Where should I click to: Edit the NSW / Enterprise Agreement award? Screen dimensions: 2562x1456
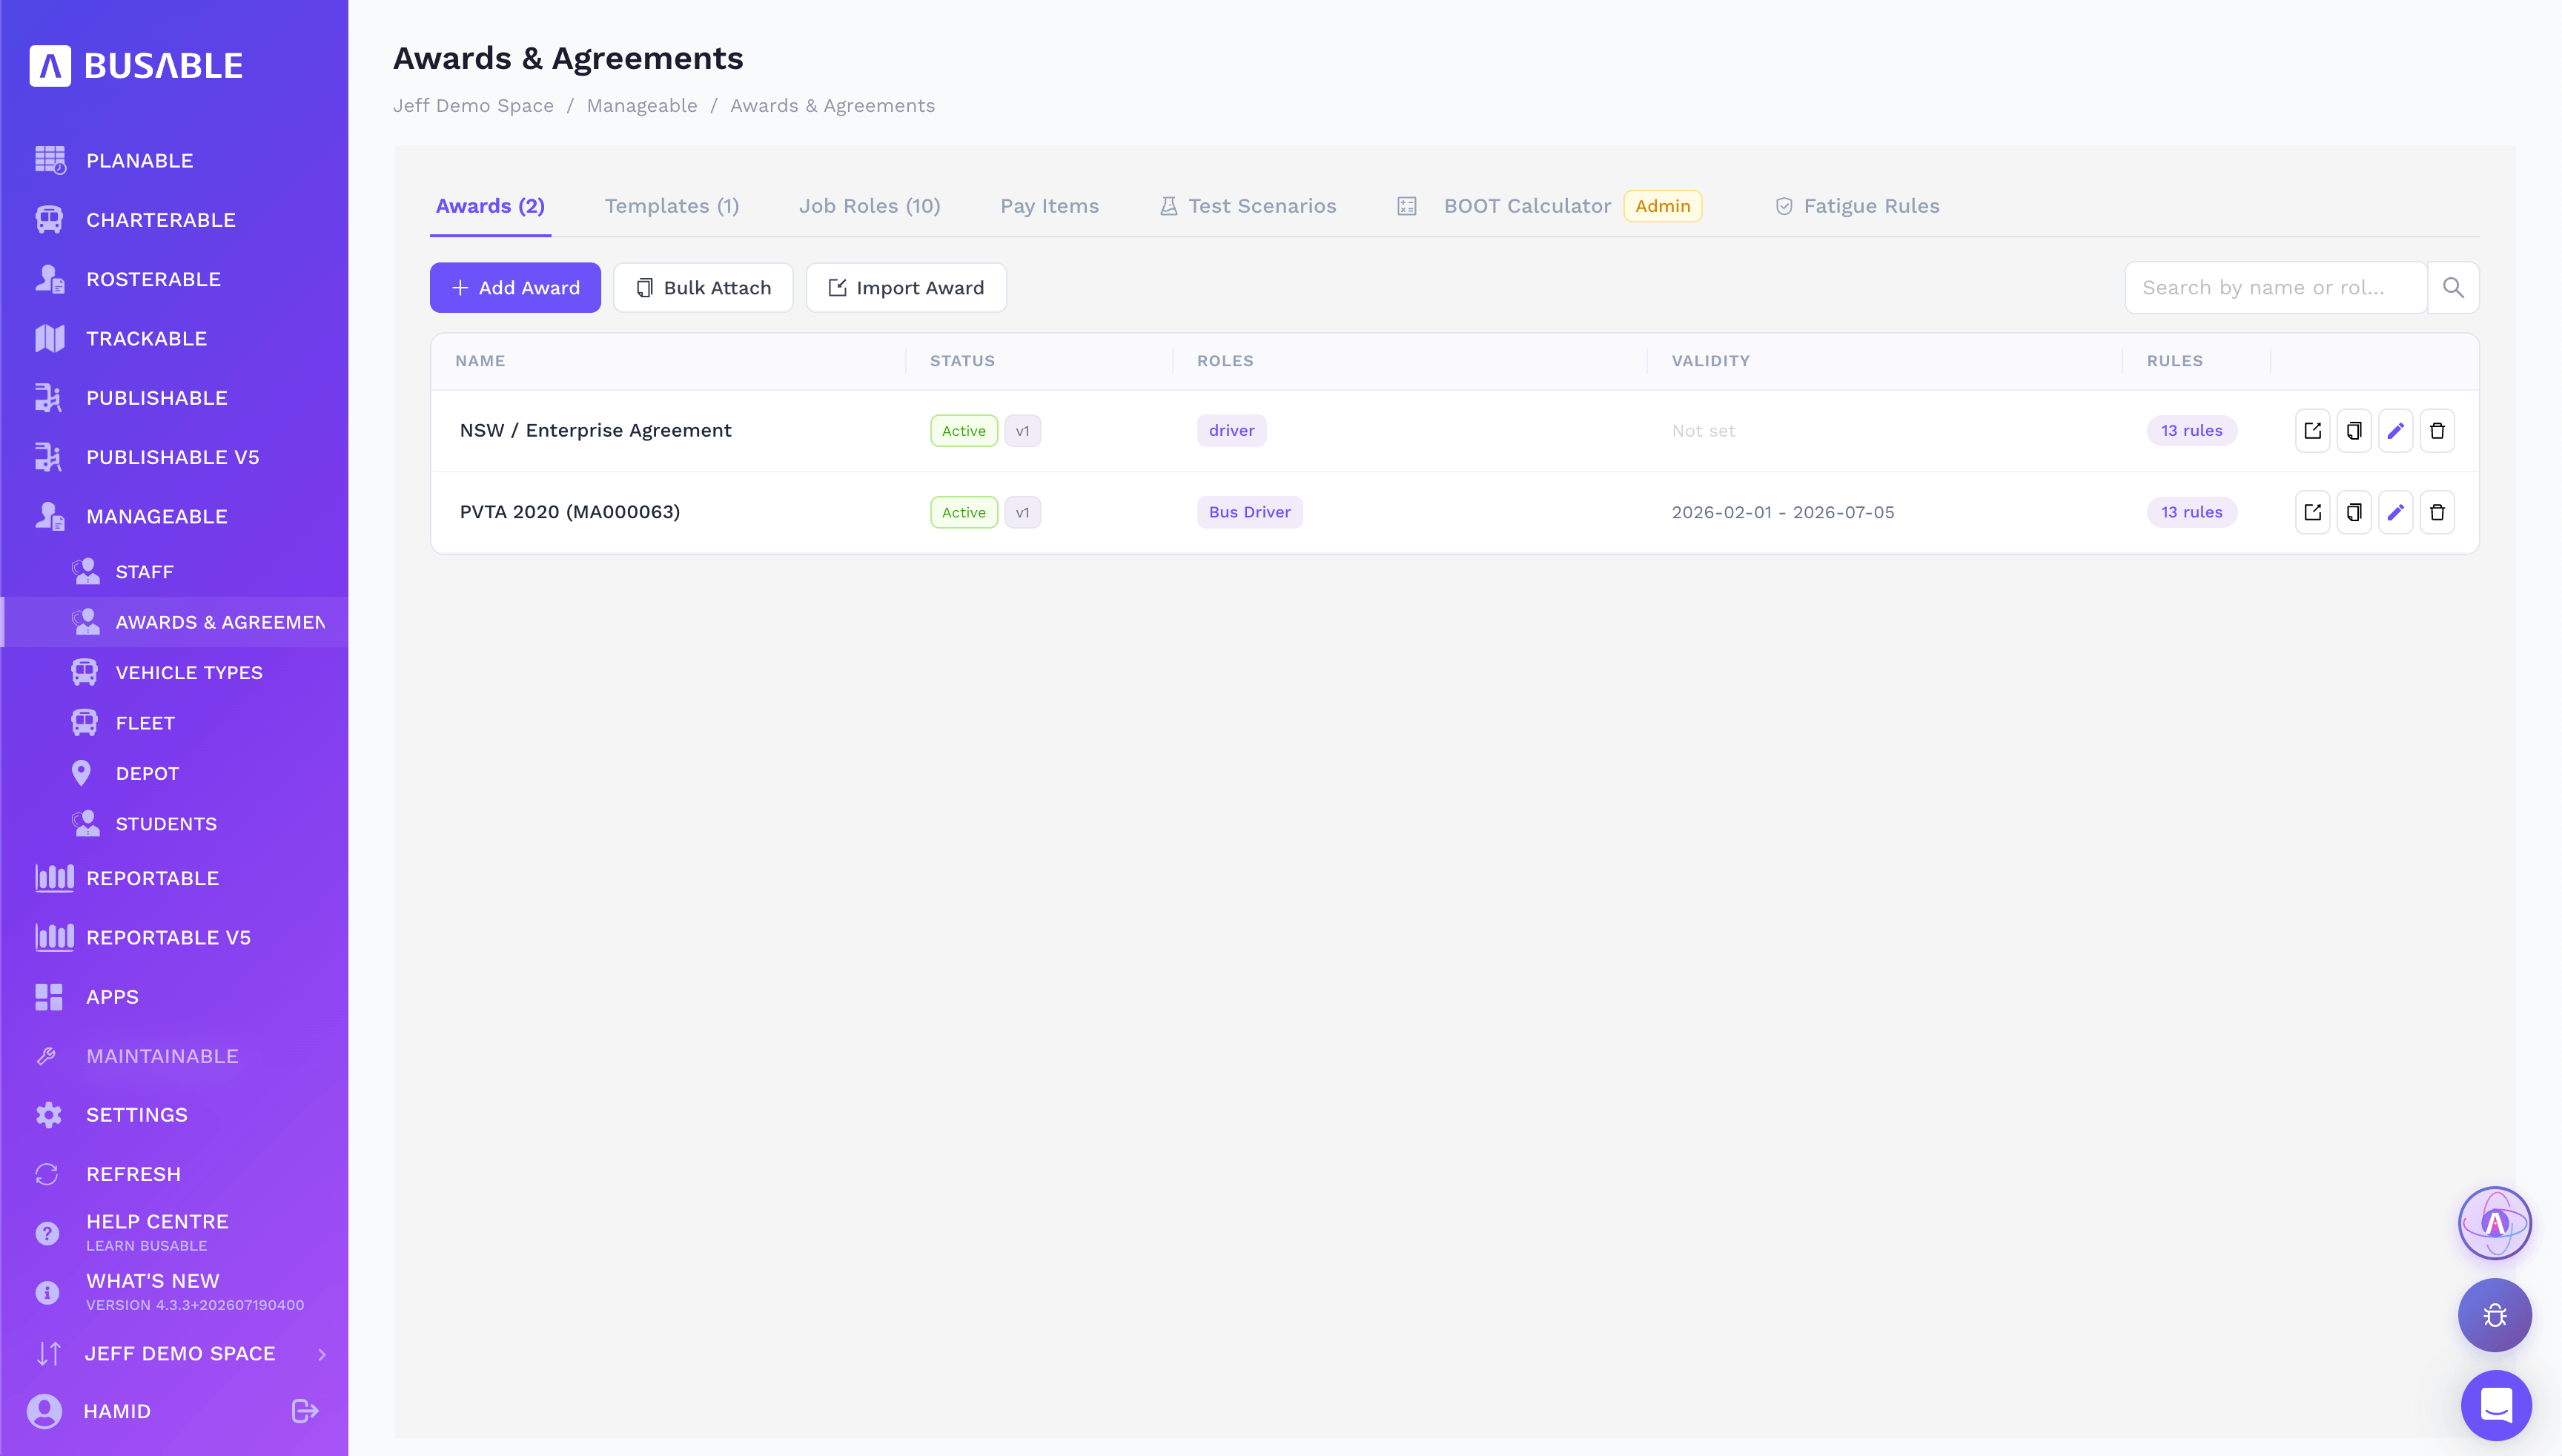coord(2396,431)
